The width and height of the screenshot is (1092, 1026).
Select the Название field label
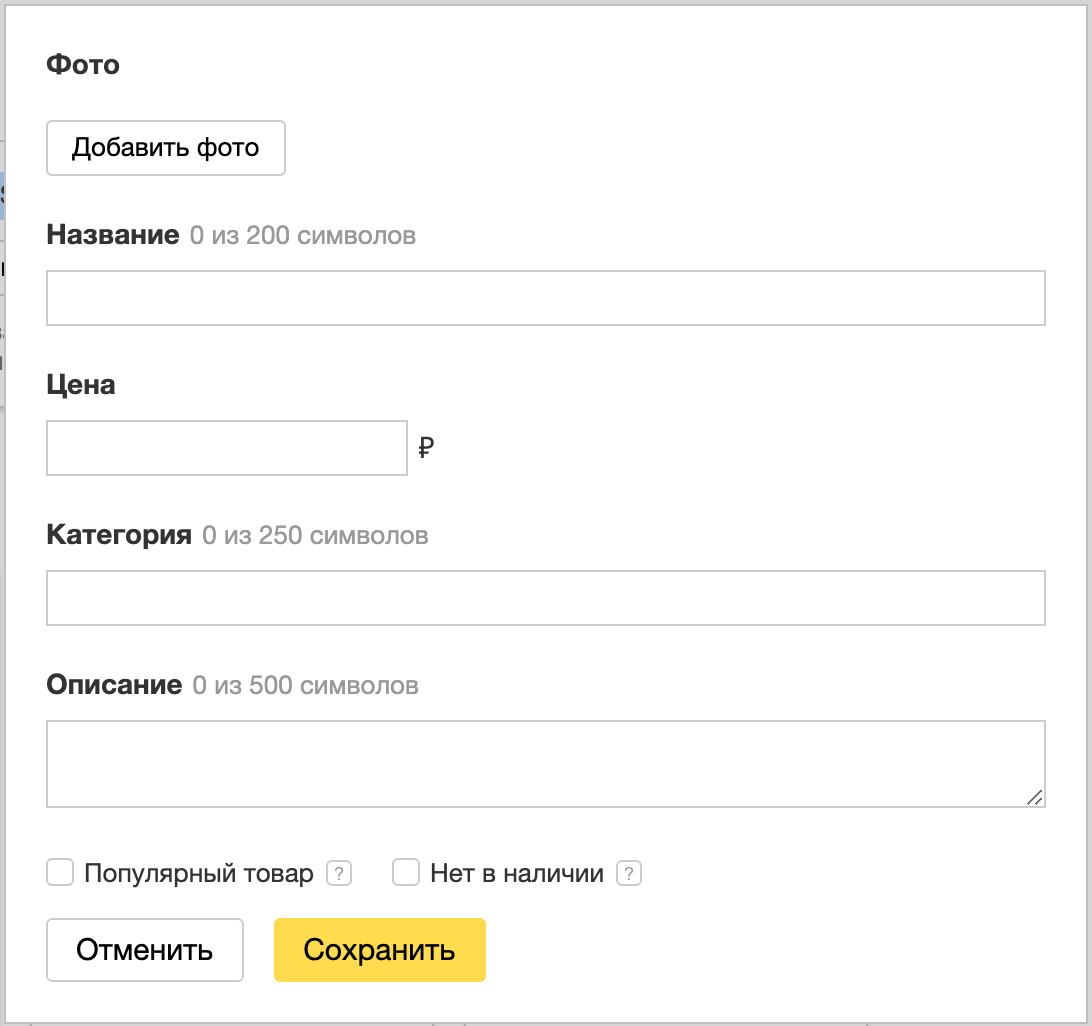111,236
